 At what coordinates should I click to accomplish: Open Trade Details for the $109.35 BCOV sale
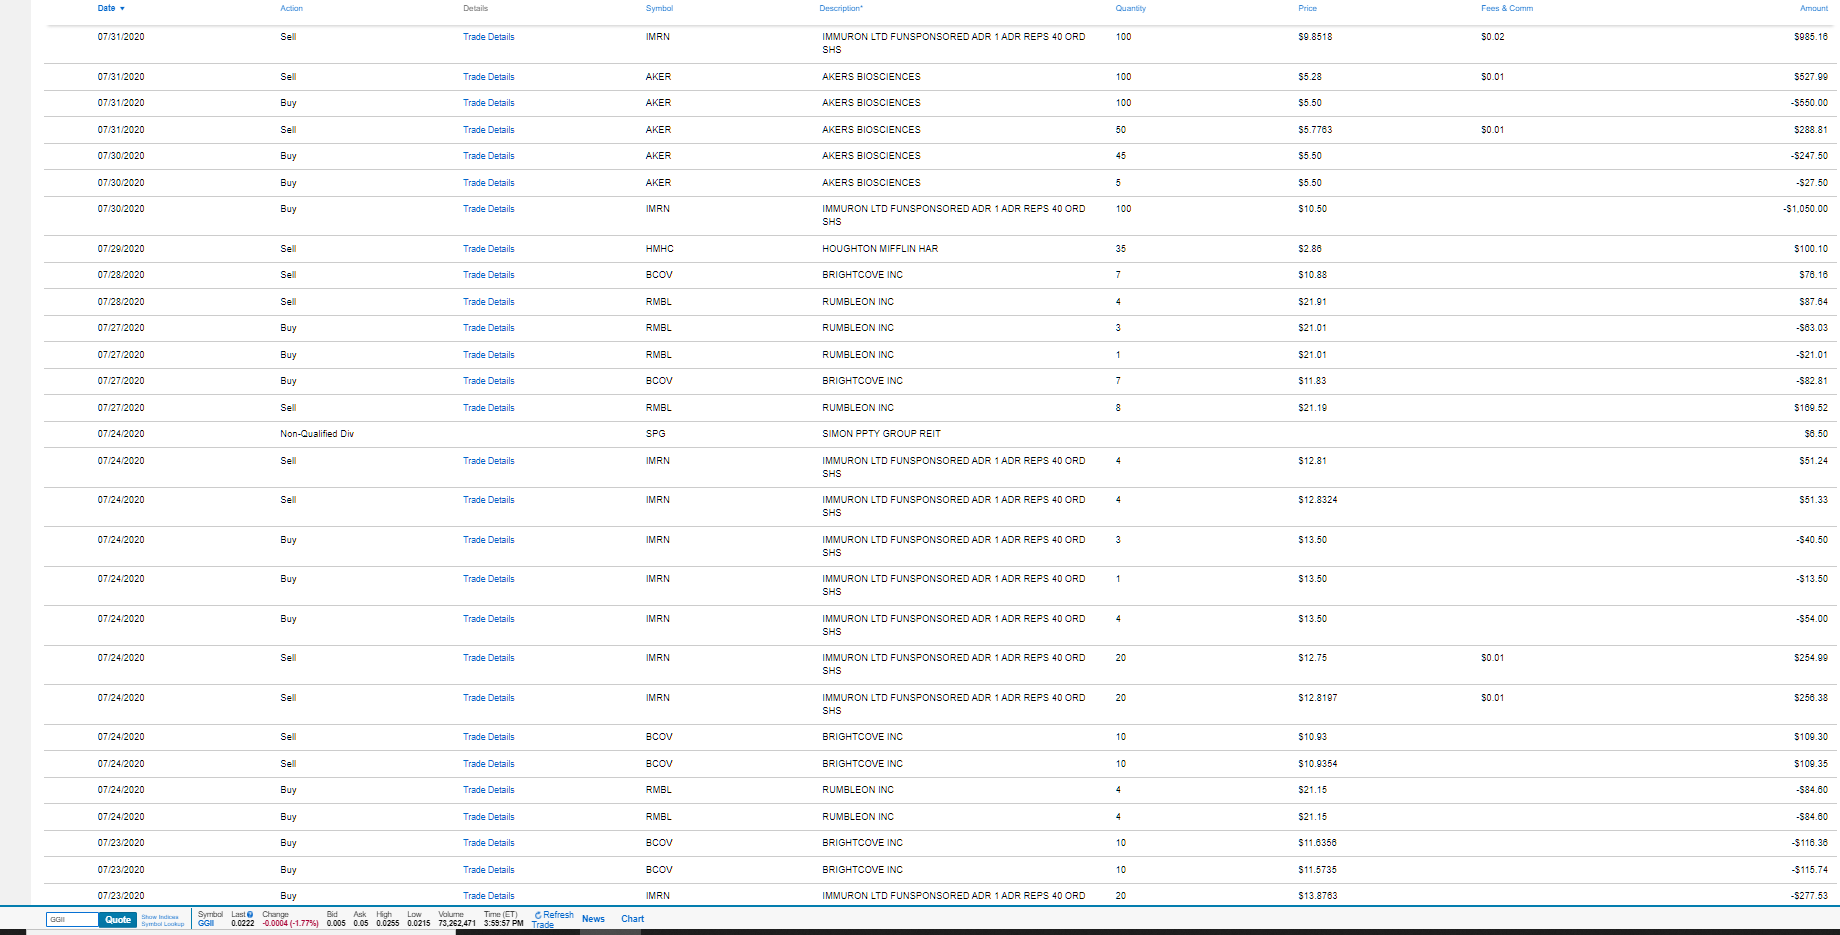488,764
